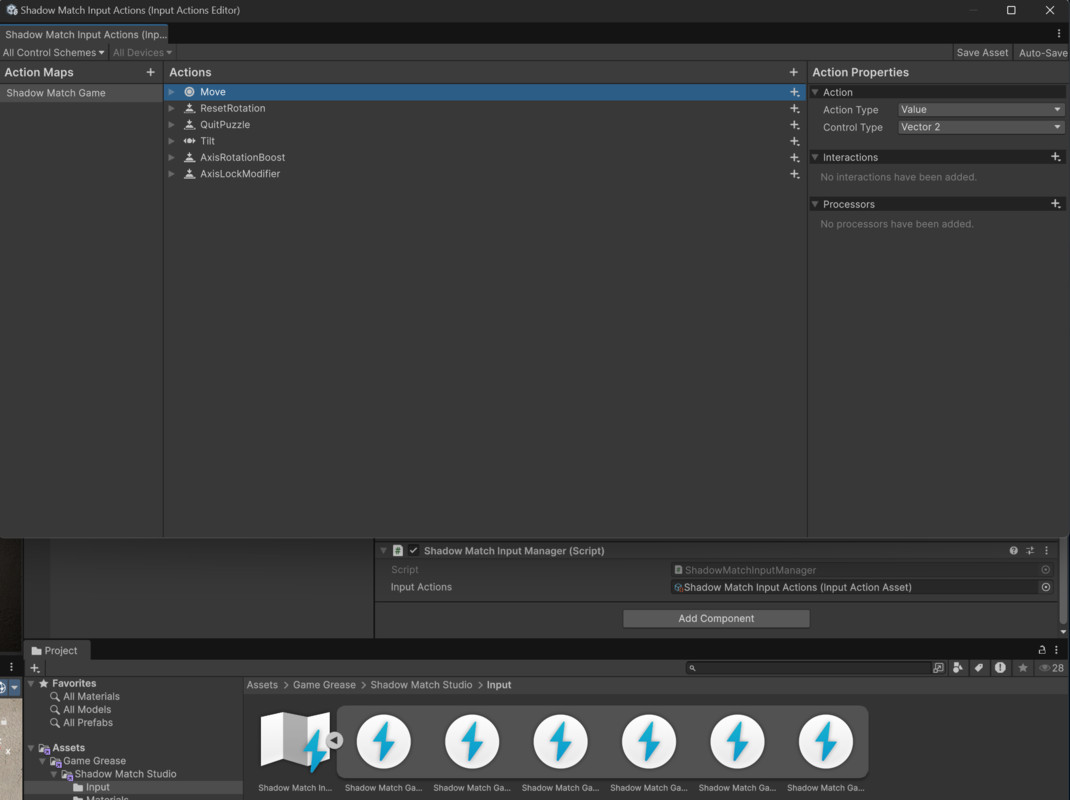Collapse Shadow Match Input Manager component
The image size is (1070, 800).
pyautogui.click(x=384, y=551)
